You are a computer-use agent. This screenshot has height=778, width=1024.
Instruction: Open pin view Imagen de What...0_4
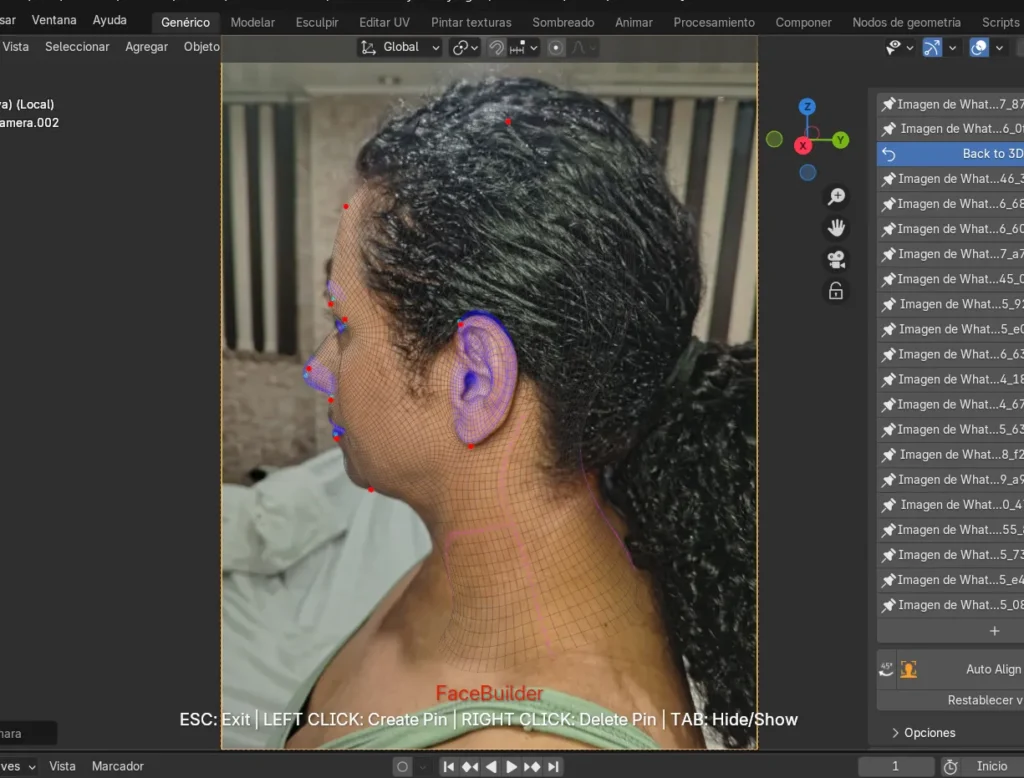point(950,504)
